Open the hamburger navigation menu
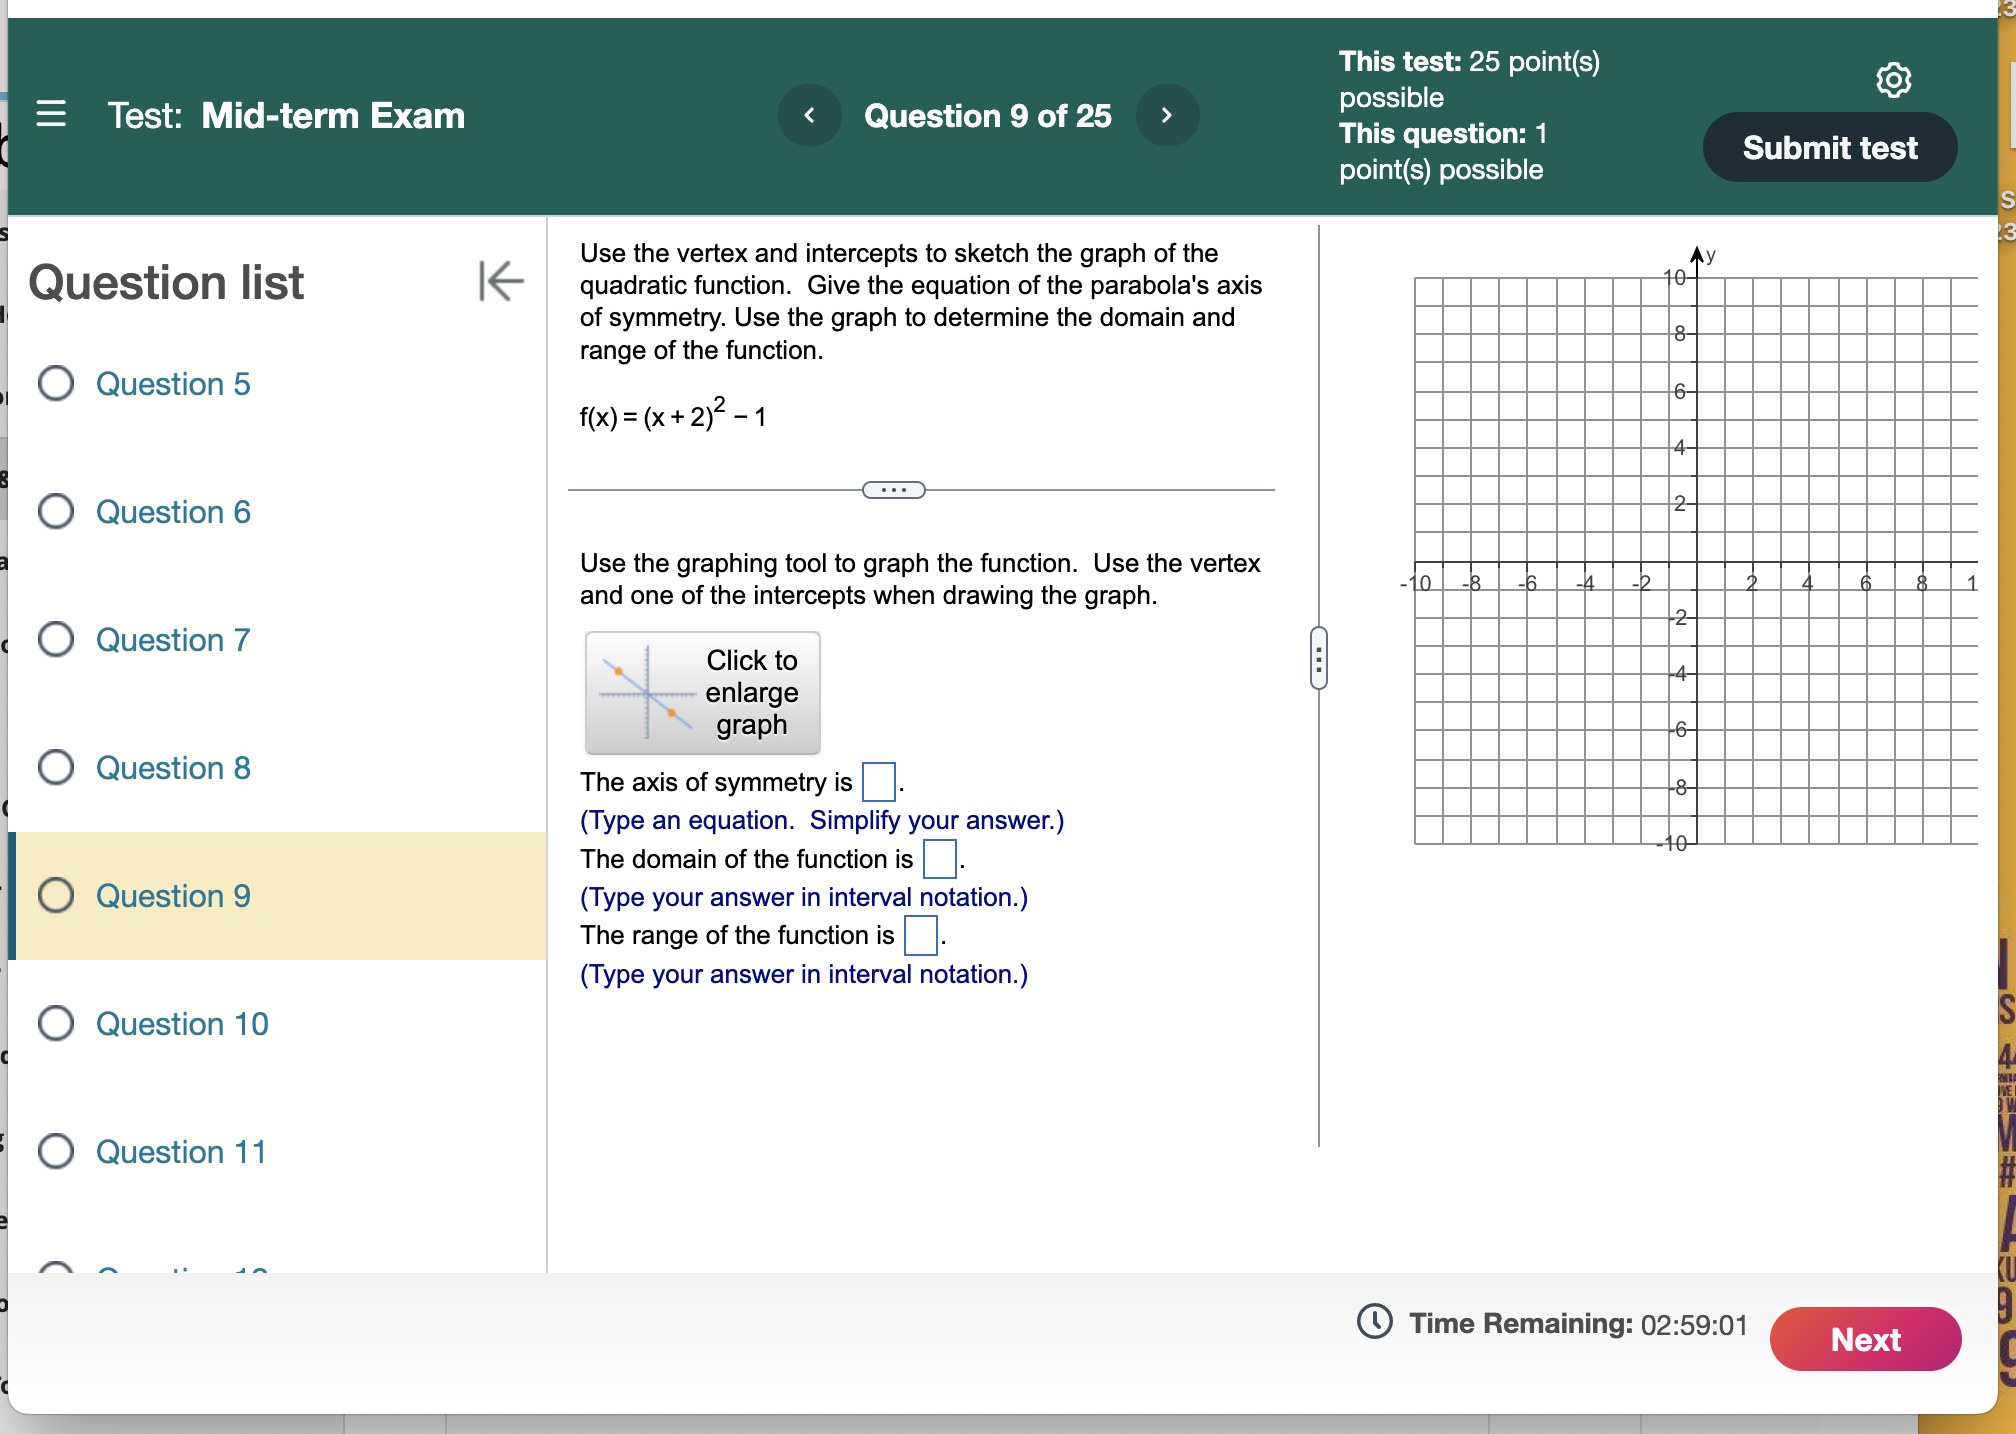The image size is (2016, 1434). pos(51,115)
